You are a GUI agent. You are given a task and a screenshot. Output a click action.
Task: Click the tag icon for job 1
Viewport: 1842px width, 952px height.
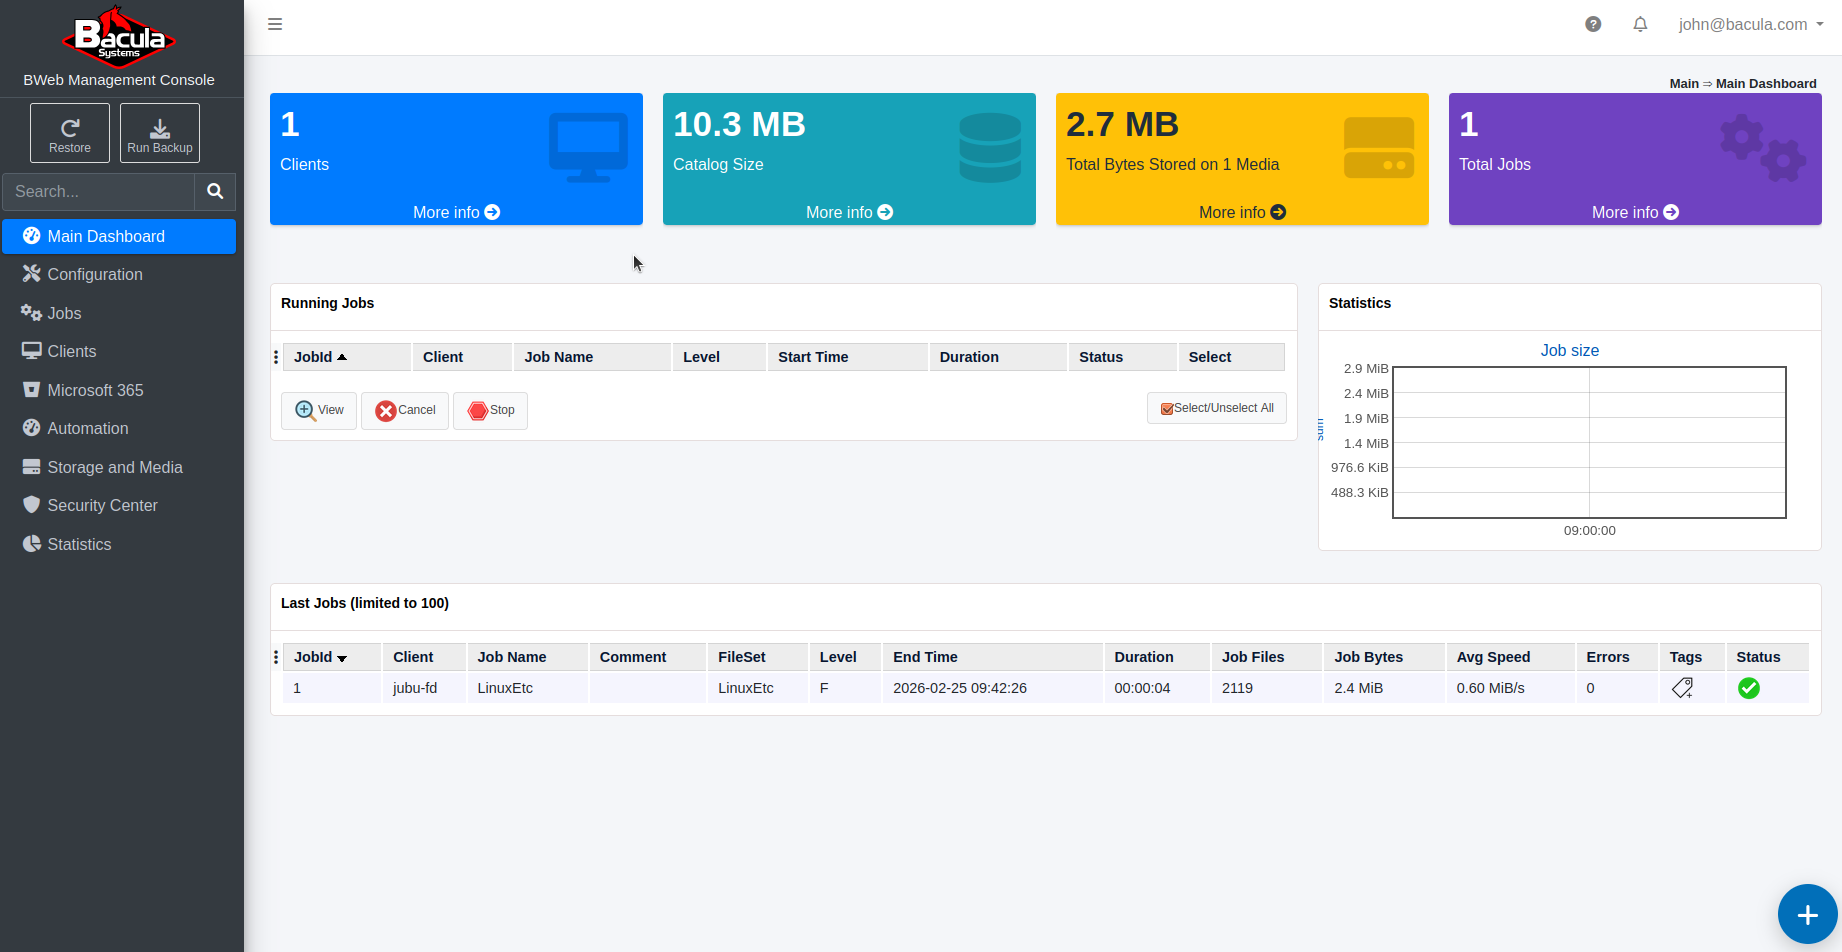1682,688
